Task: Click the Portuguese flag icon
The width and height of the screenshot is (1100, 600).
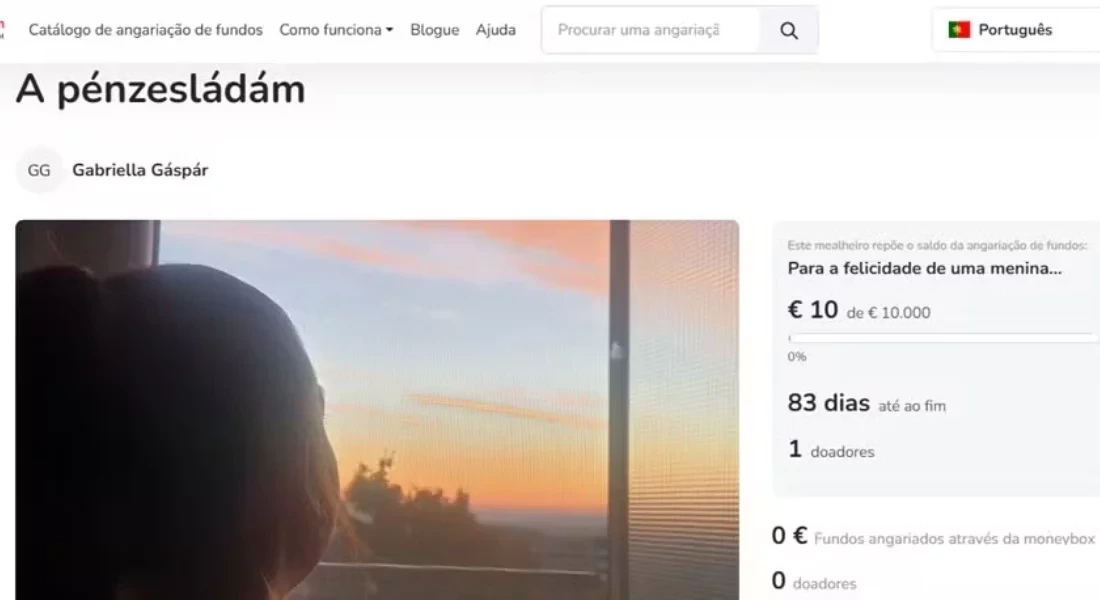Action: (x=959, y=29)
